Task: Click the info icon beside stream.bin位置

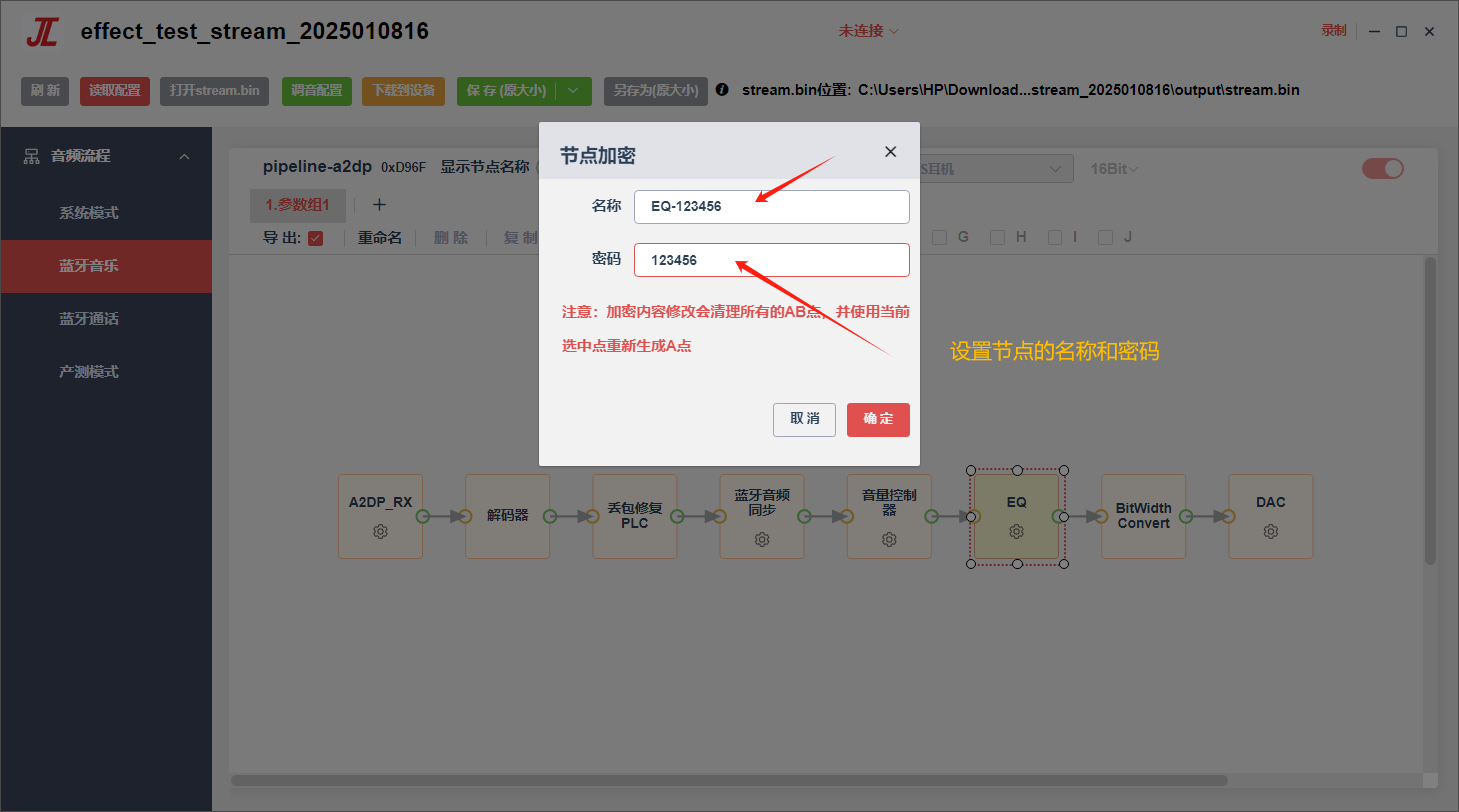Action: click(x=723, y=90)
